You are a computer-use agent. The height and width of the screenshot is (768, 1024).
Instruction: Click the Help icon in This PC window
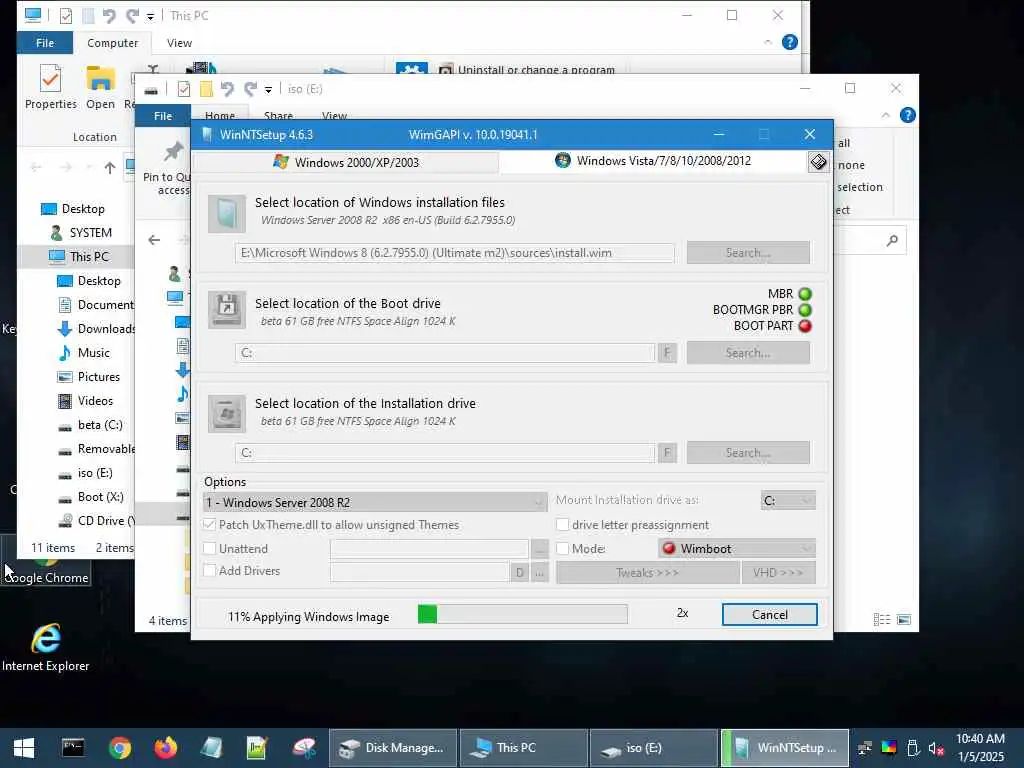(790, 42)
